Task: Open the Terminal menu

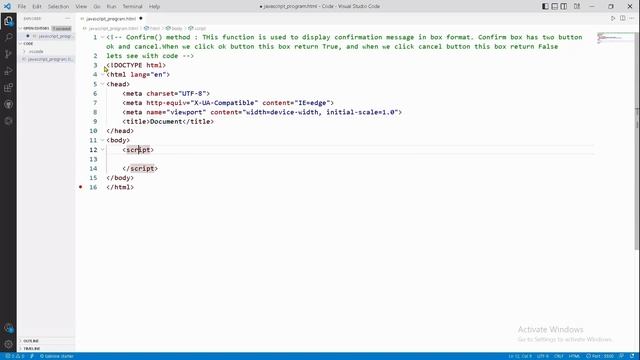Action: tap(132, 7)
